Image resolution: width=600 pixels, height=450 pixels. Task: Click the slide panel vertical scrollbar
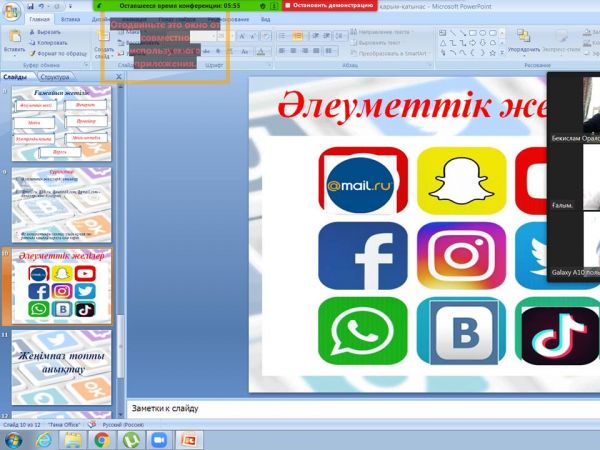click(x=122, y=250)
